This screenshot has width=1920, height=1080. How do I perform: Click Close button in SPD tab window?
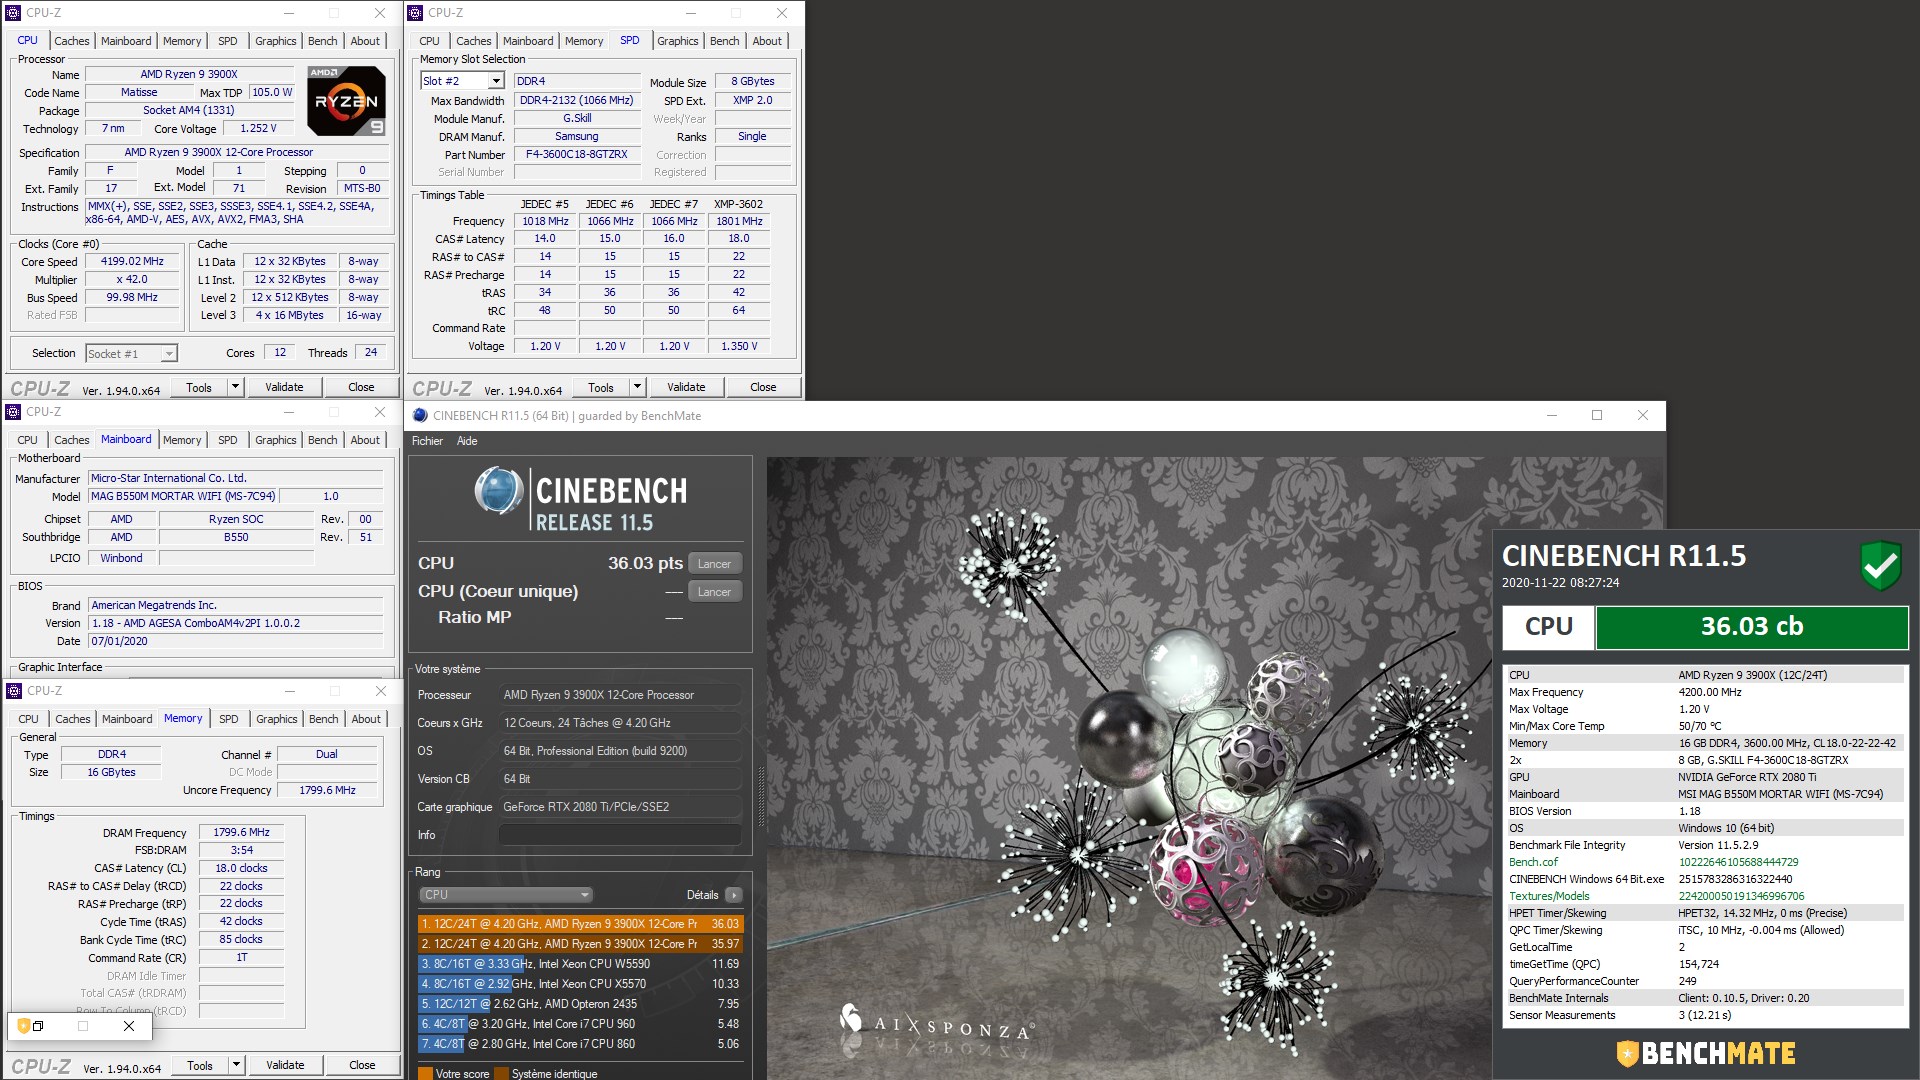(x=763, y=387)
